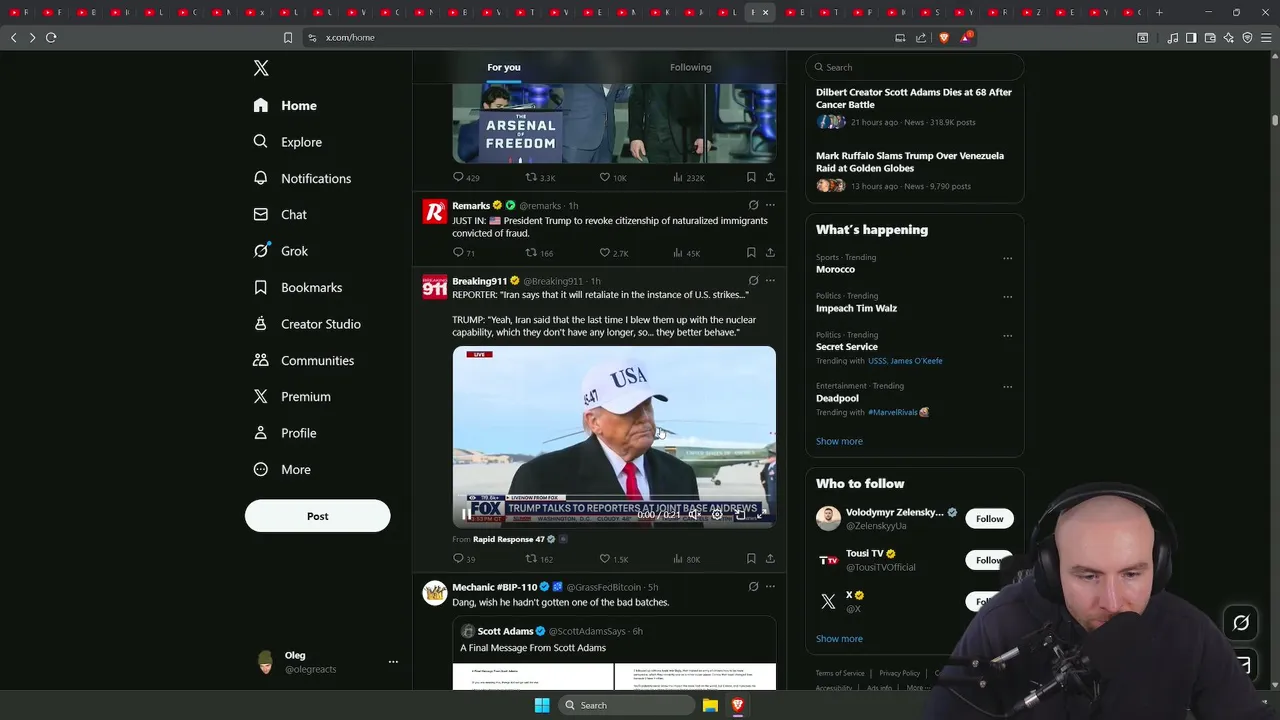Open Grok in the sidebar
The image size is (1280, 720).
click(x=282, y=251)
